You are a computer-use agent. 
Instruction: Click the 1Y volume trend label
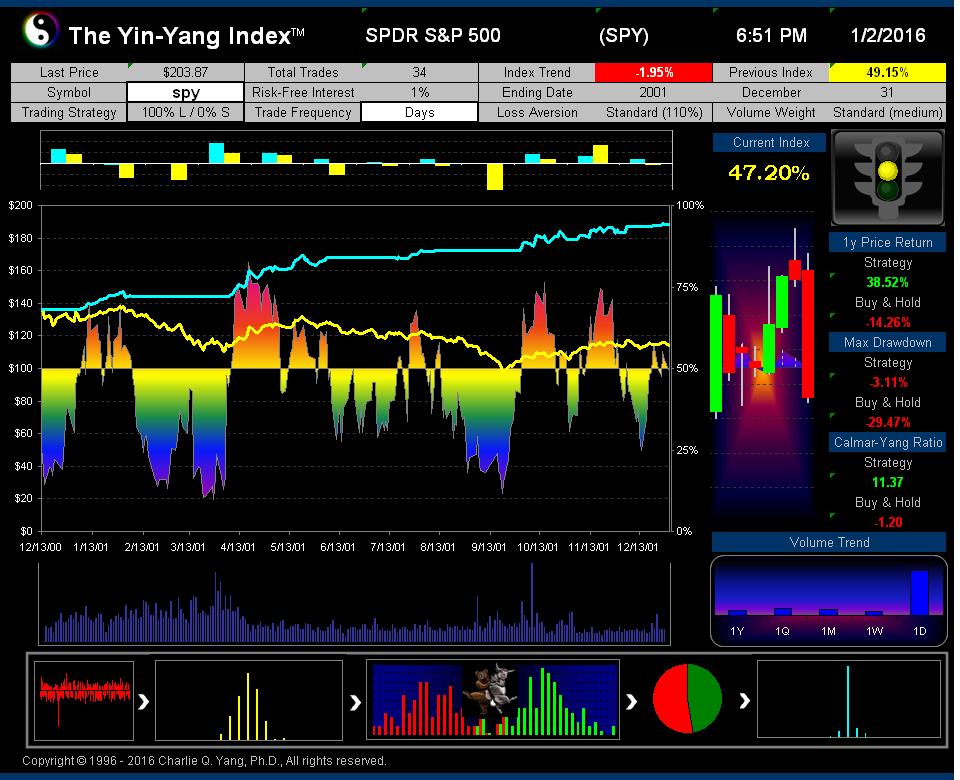pyautogui.click(x=737, y=631)
